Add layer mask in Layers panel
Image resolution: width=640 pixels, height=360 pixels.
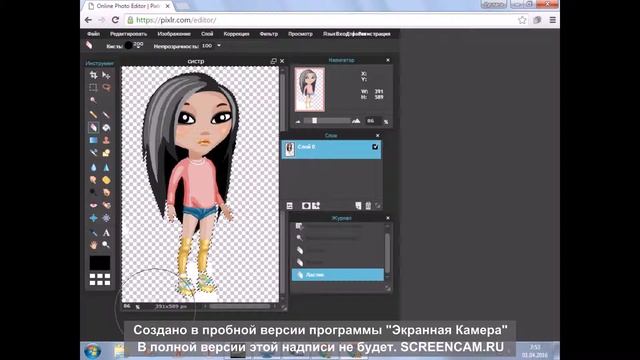click(306, 206)
